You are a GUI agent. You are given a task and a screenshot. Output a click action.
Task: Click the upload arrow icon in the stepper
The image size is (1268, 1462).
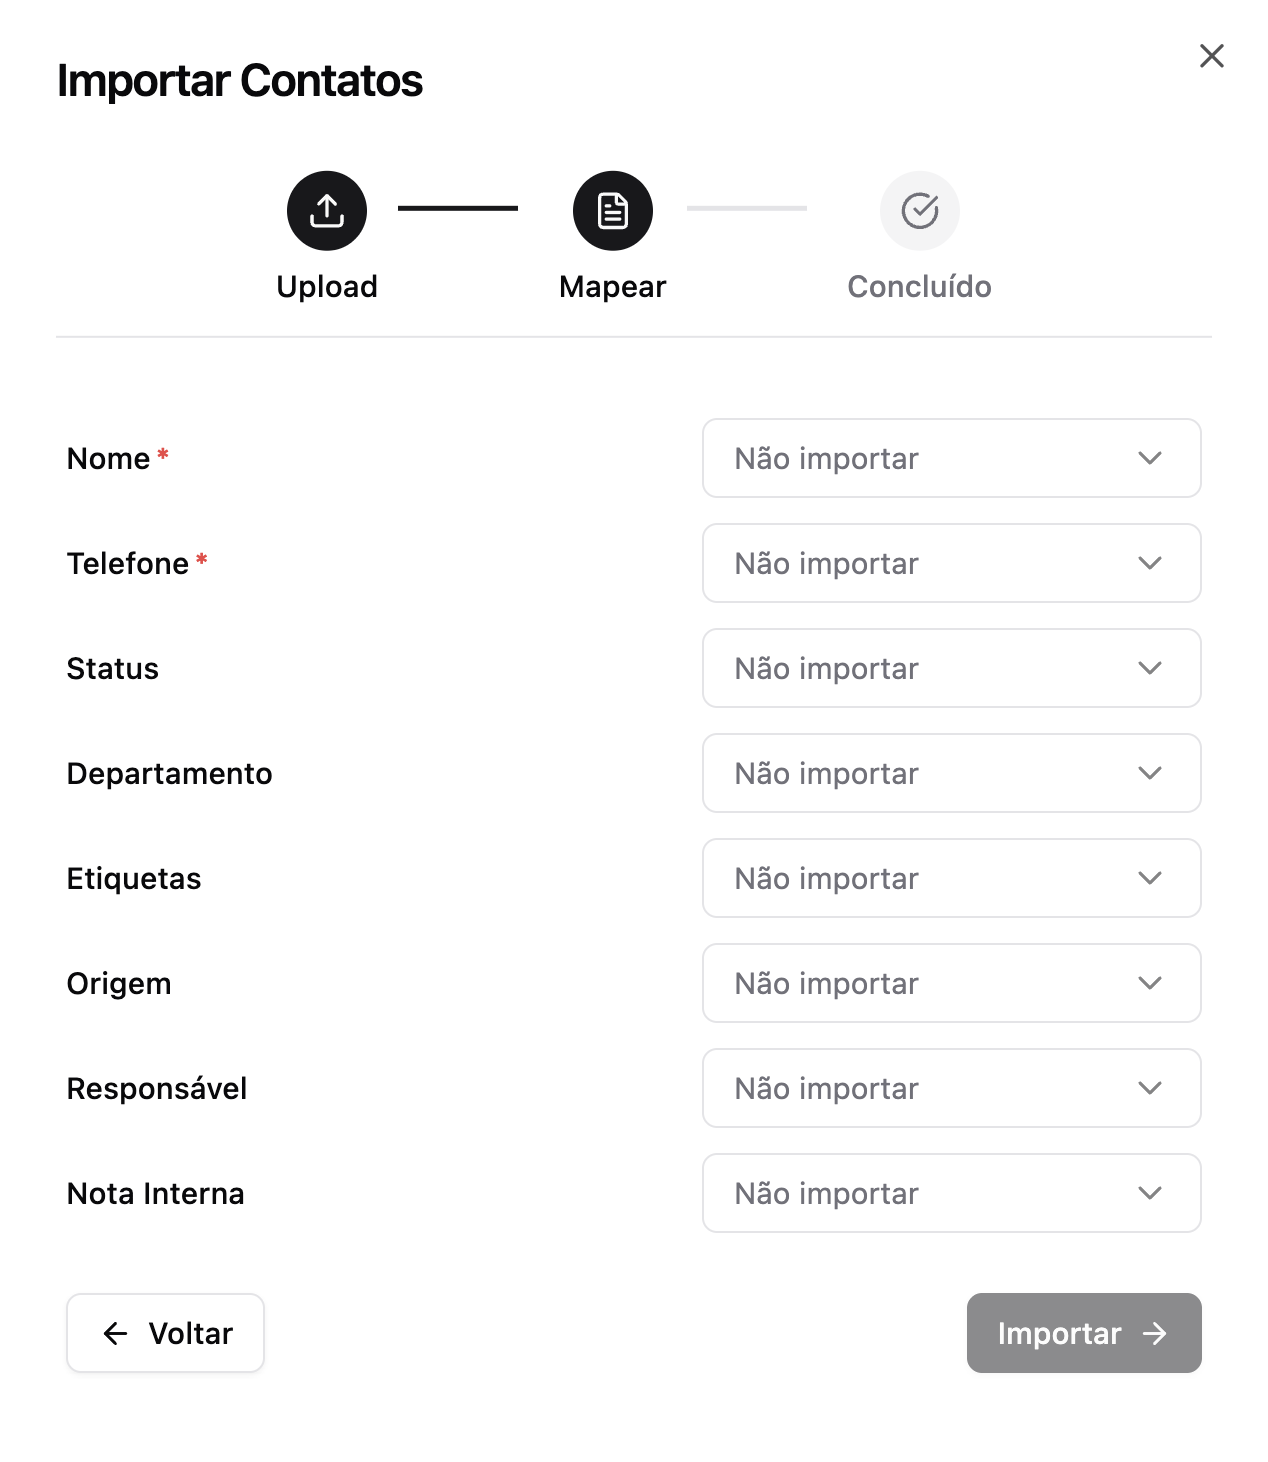[327, 211]
